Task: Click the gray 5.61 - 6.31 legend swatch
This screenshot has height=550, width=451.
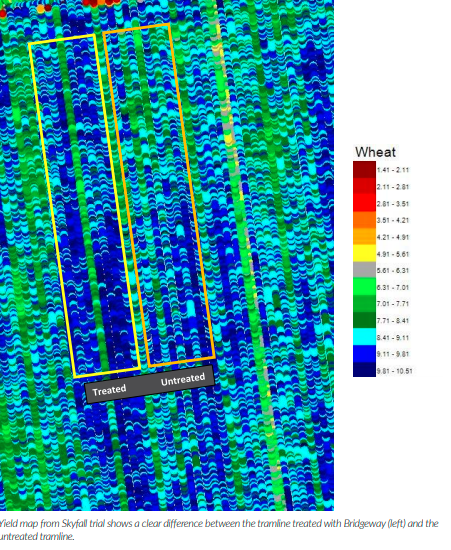Action: tap(364, 270)
